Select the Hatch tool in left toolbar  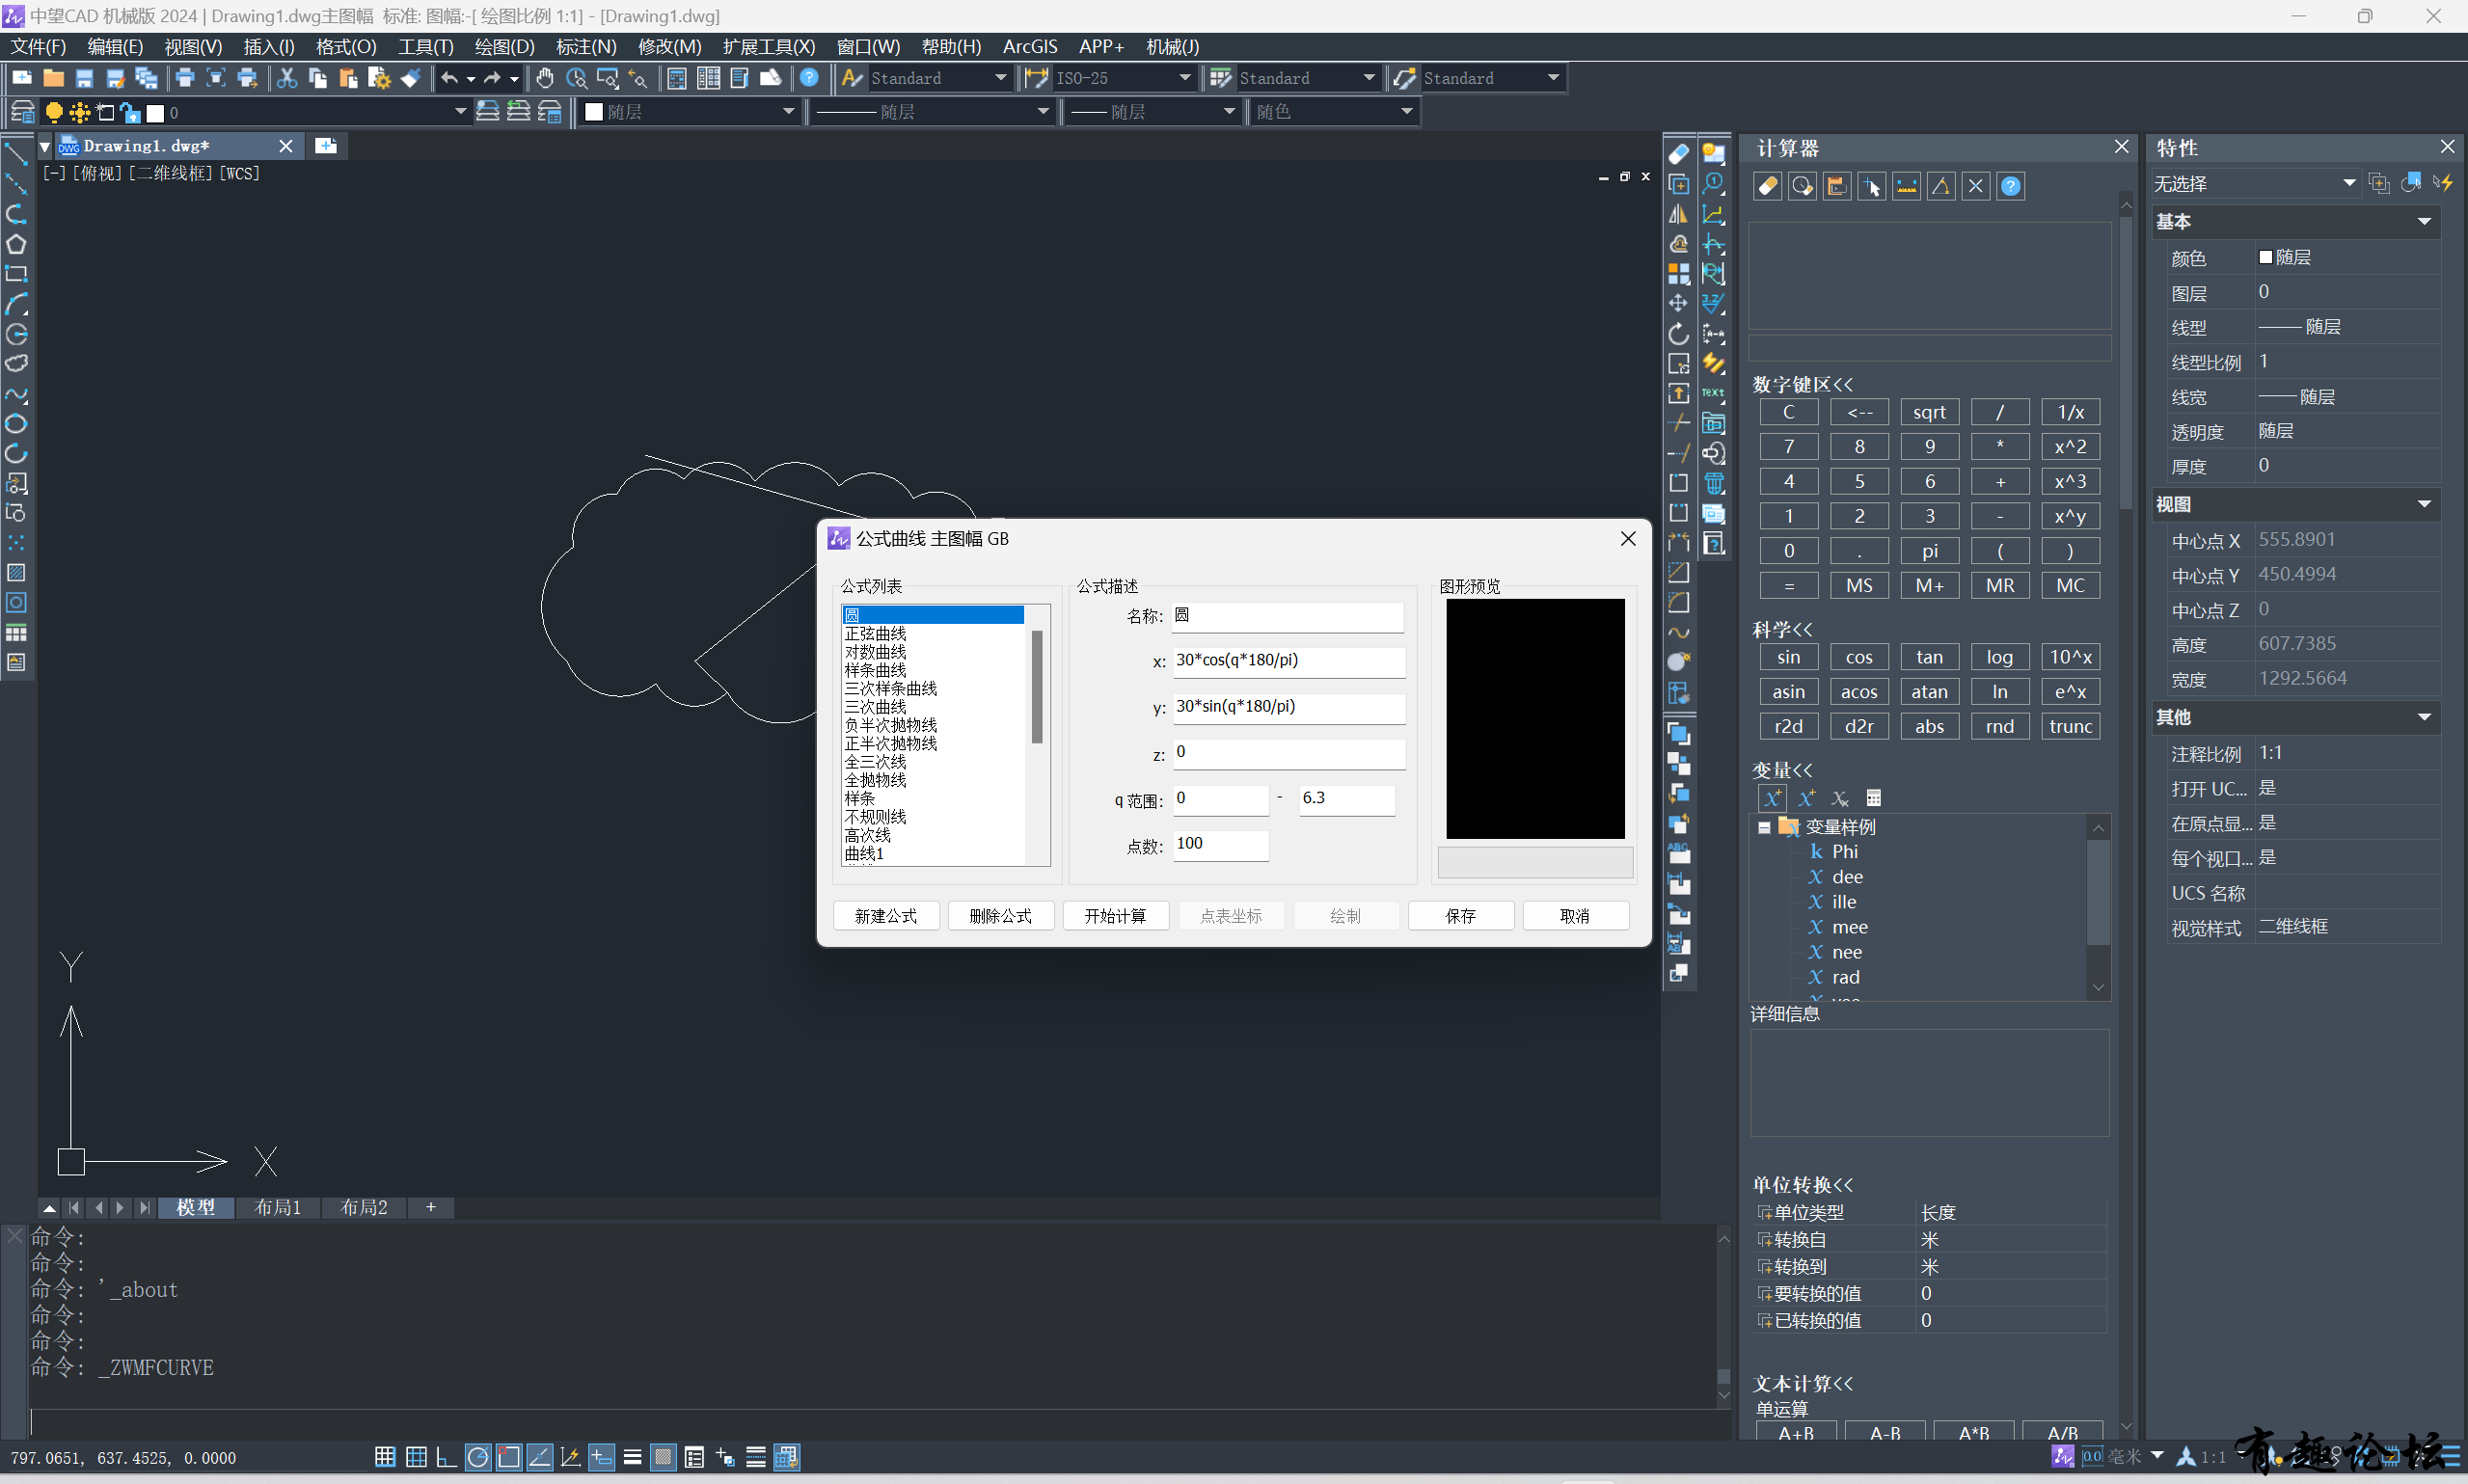16,573
